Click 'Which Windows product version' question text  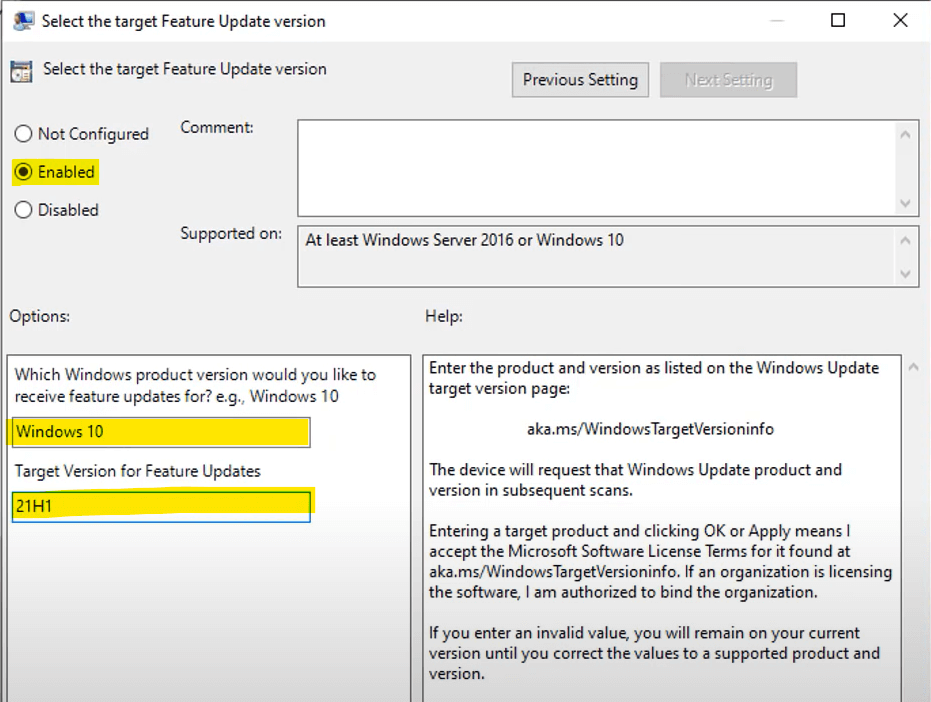(x=195, y=385)
